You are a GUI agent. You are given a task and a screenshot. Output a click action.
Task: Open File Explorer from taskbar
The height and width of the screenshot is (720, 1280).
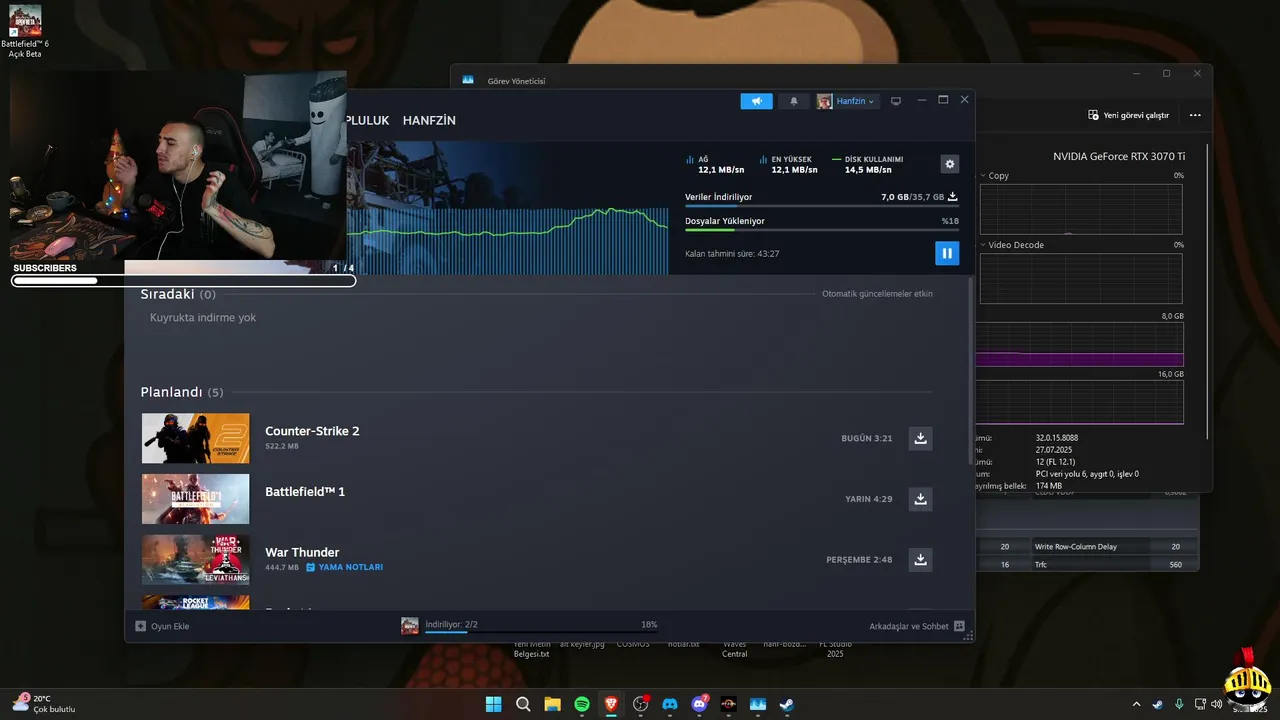pyautogui.click(x=552, y=704)
